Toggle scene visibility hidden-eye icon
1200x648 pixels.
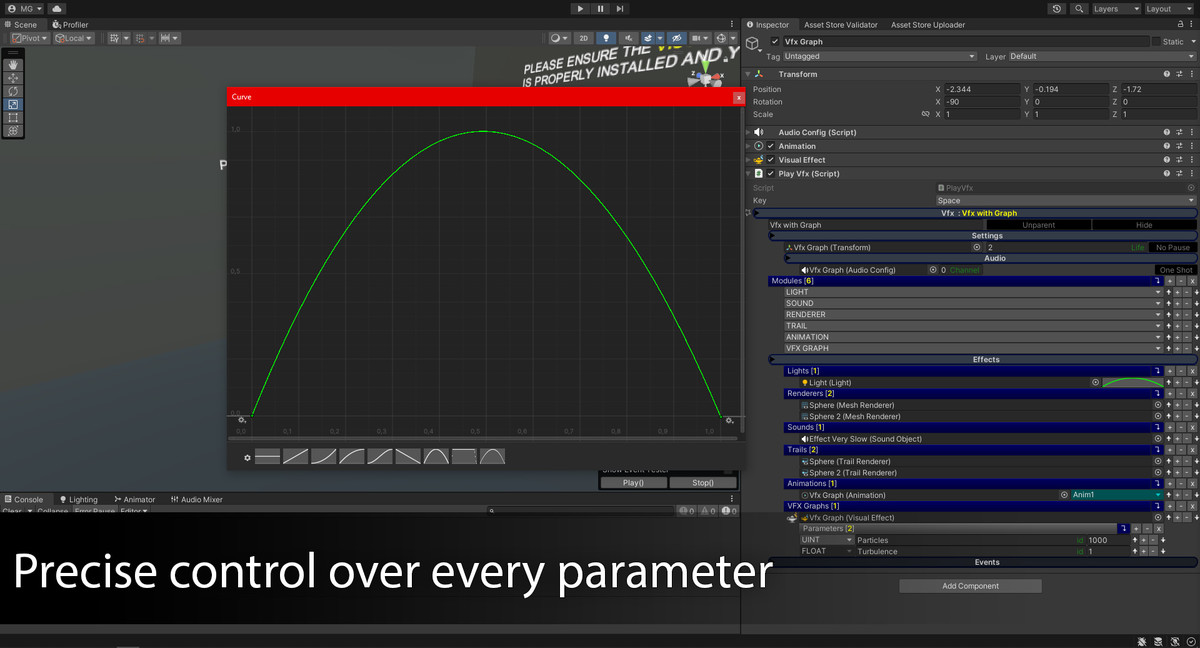pyautogui.click(x=677, y=38)
